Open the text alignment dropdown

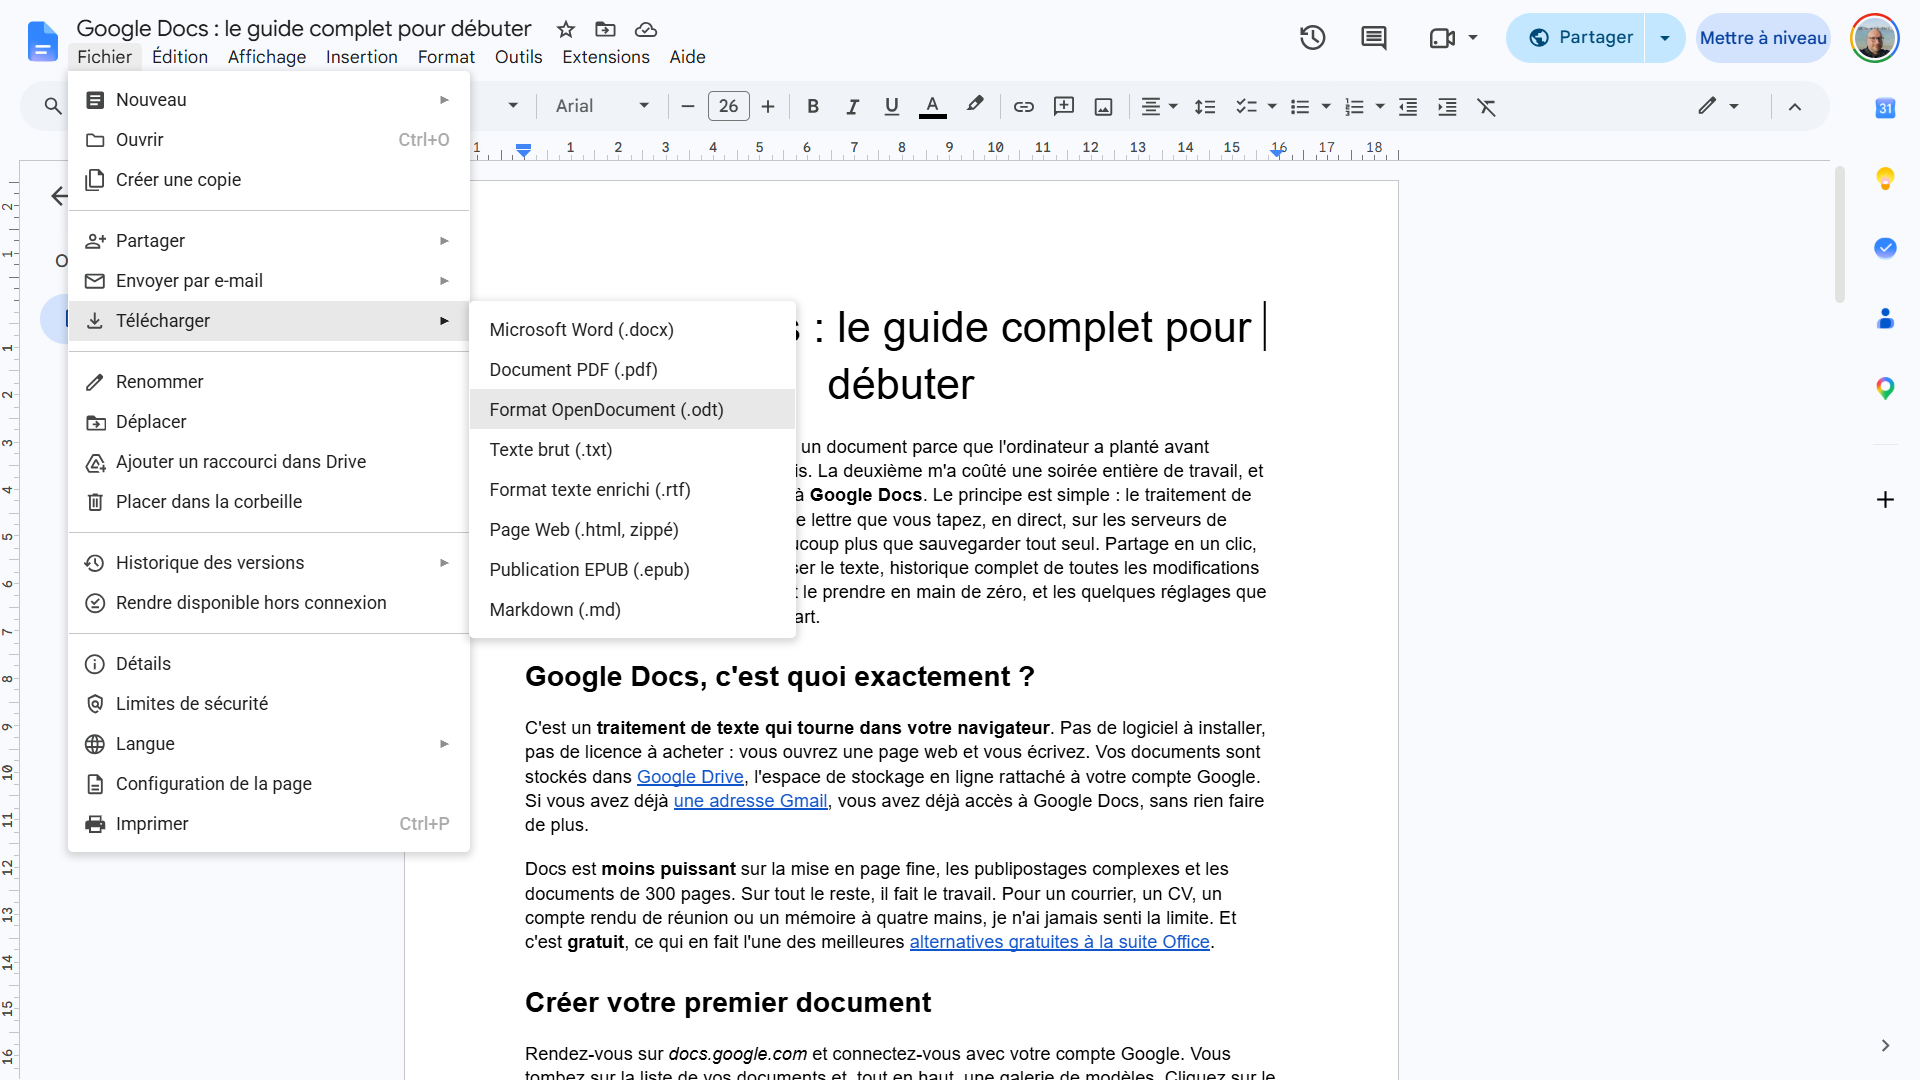pos(1160,106)
